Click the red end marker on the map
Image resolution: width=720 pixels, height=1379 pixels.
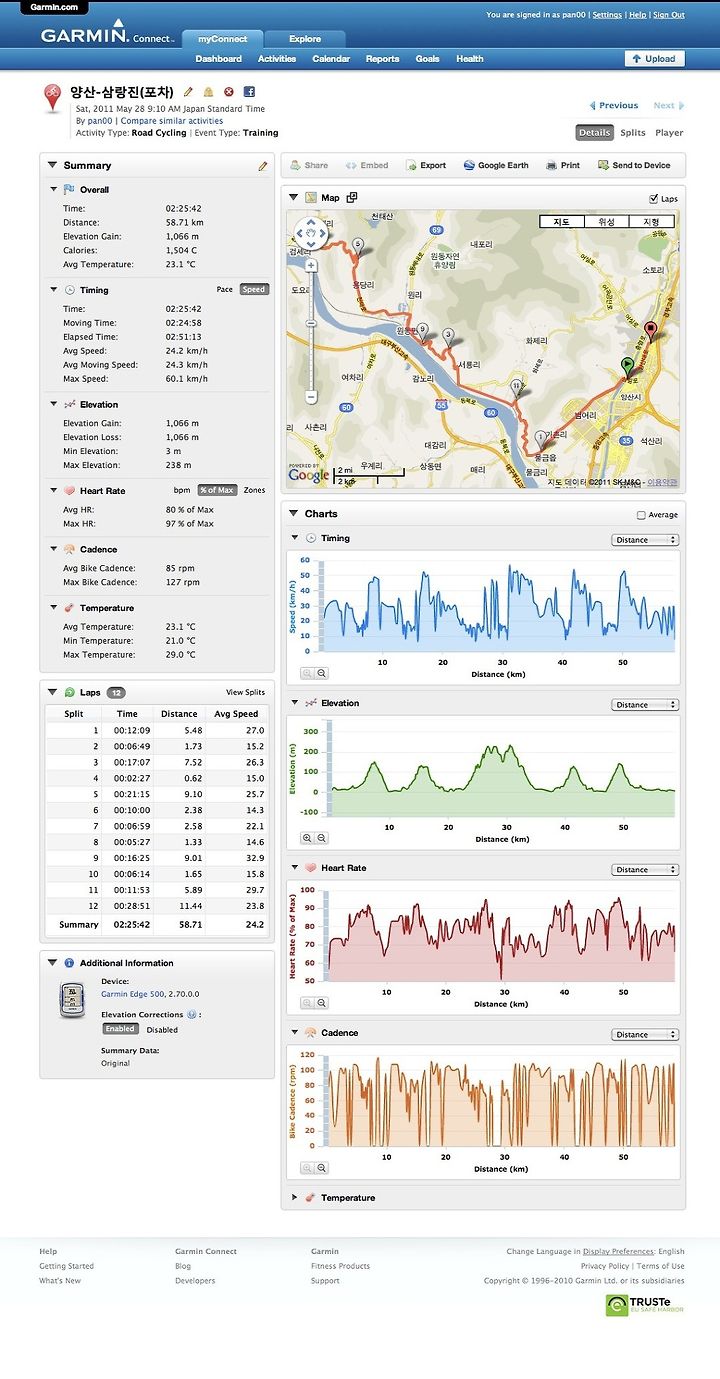650,330
